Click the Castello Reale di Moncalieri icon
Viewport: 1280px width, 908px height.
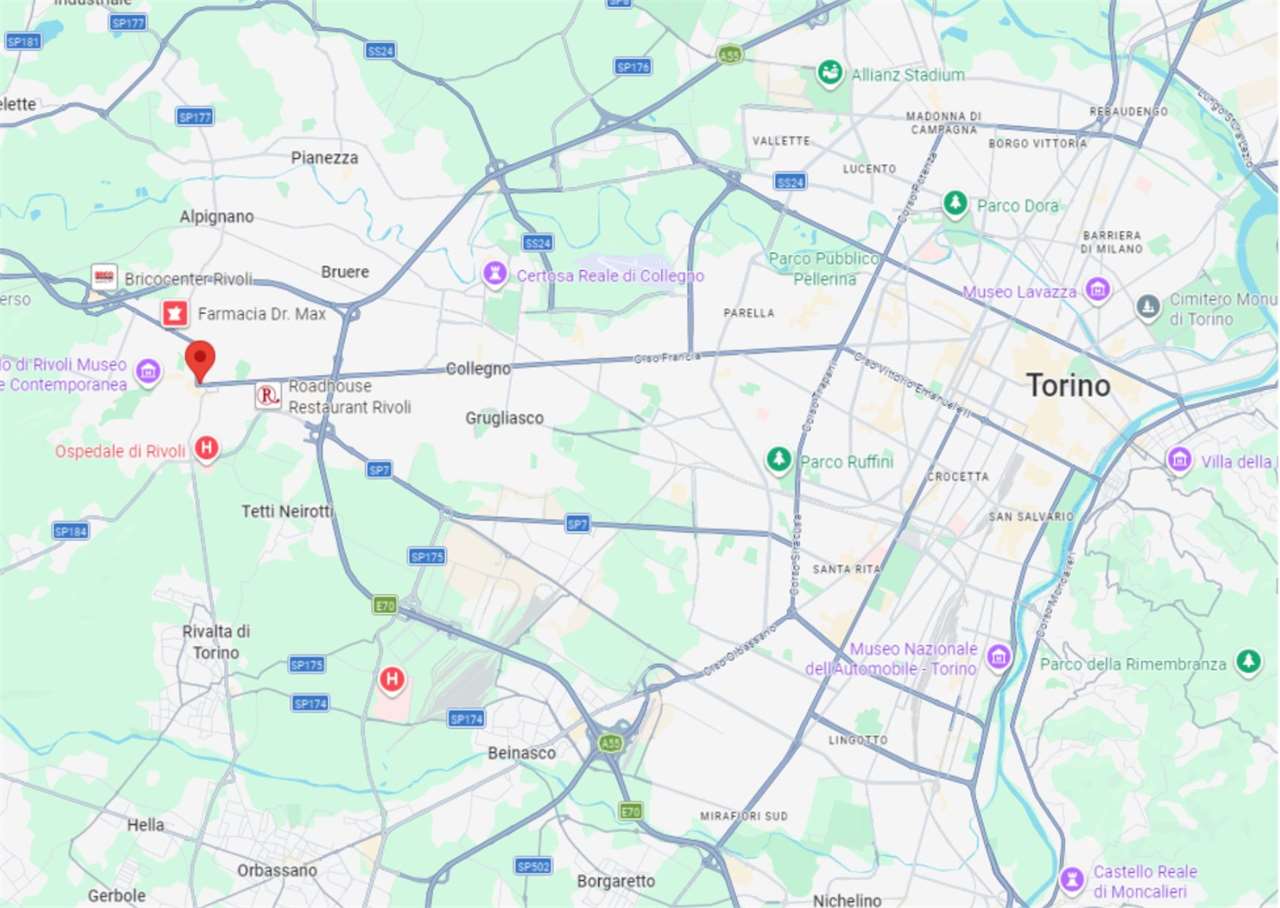(x=1072, y=879)
